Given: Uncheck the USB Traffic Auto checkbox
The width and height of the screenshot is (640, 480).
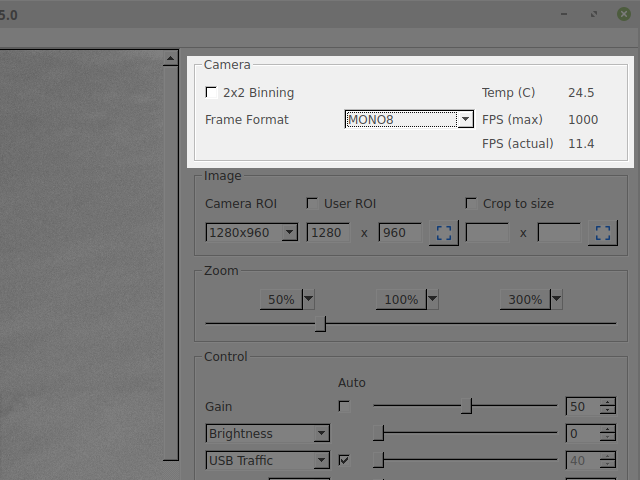Looking at the screenshot, I should coord(344,460).
